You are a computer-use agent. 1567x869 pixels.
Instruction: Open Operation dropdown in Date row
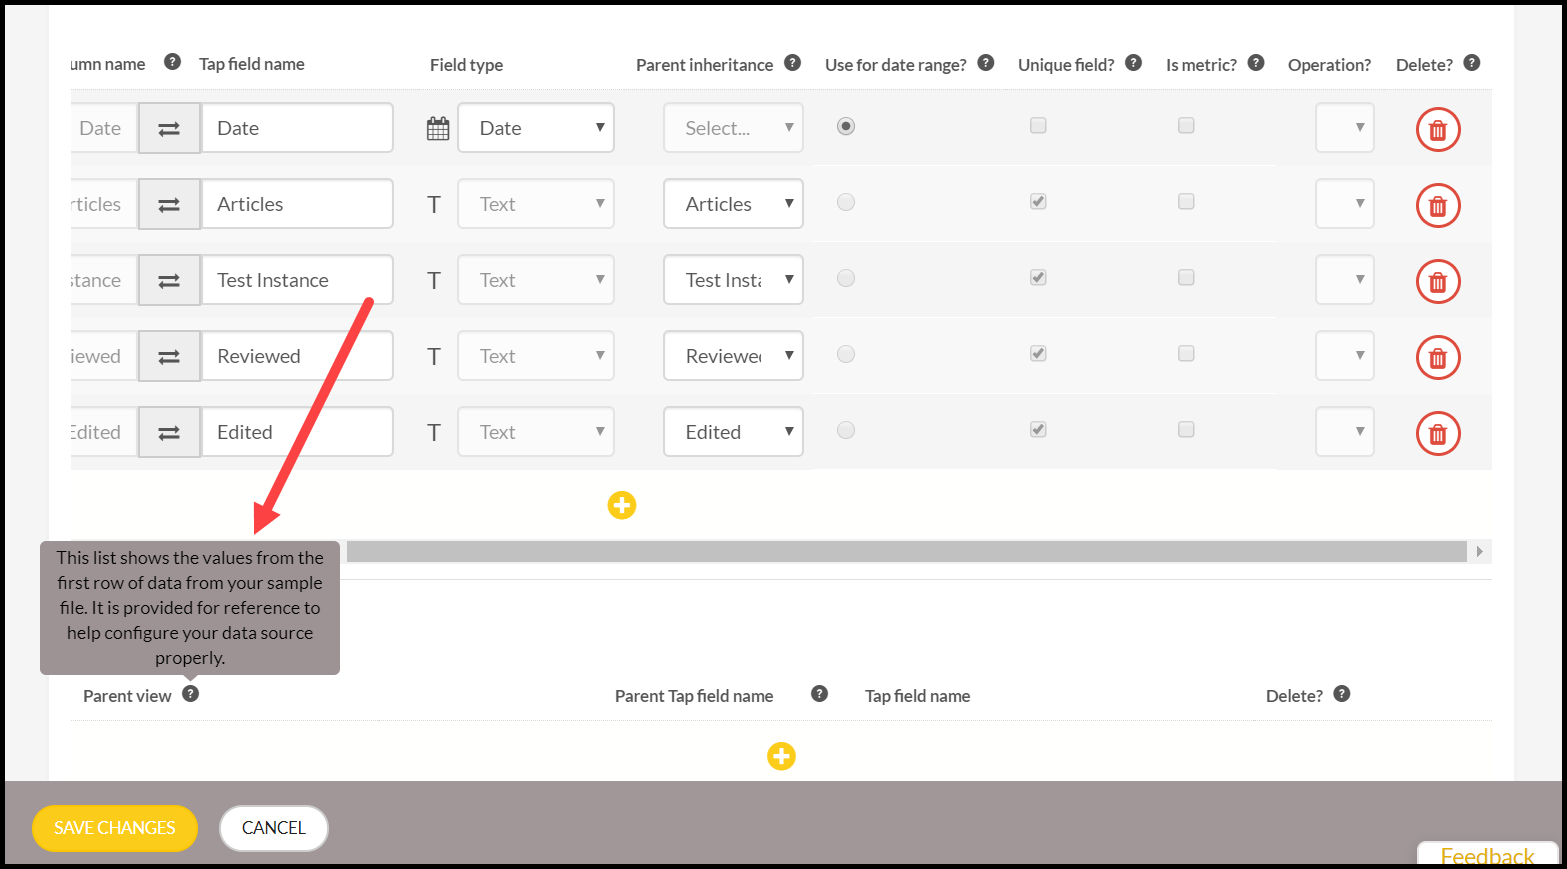[1345, 128]
